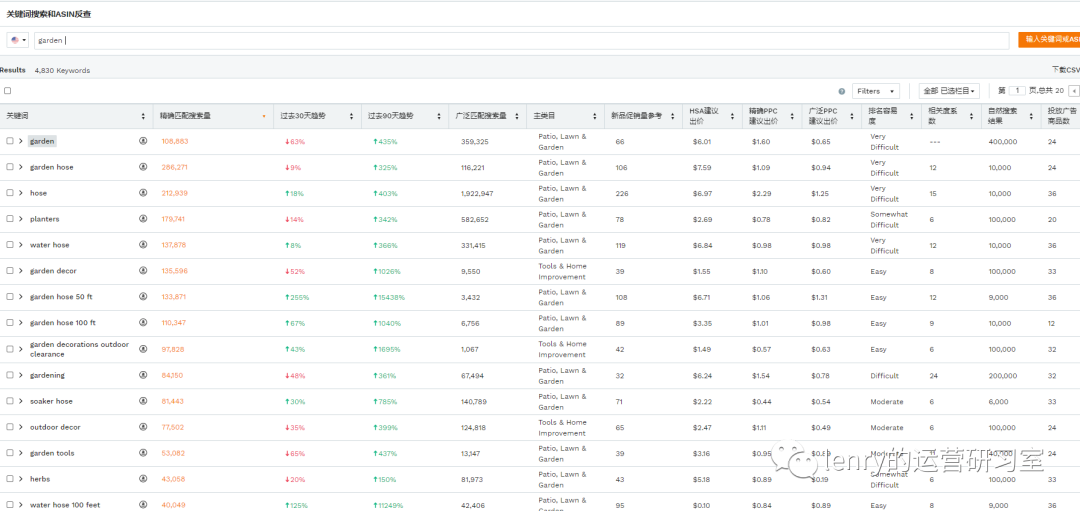Click the help question mark icon near Filters
Viewport: 1080px width, 511px height.
click(x=842, y=91)
